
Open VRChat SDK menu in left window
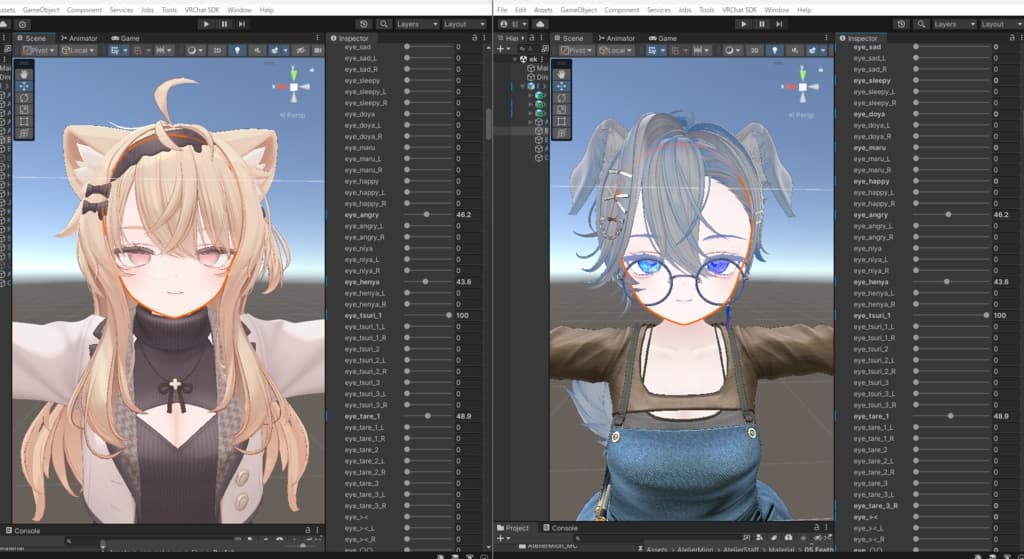(x=202, y=10)
